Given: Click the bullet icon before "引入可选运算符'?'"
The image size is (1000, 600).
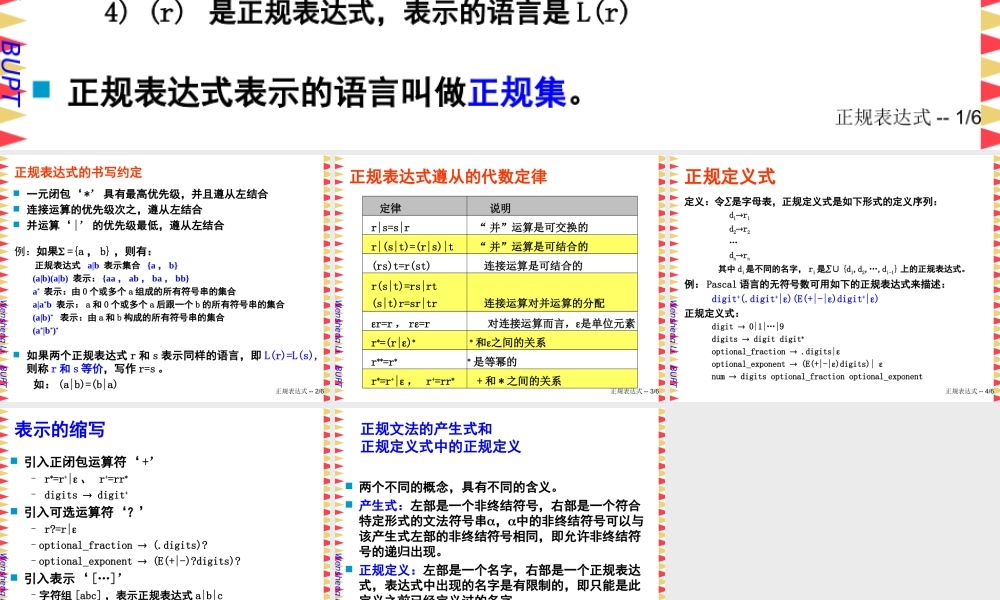Looking at the screenshot, I should [x=12, y=510].
